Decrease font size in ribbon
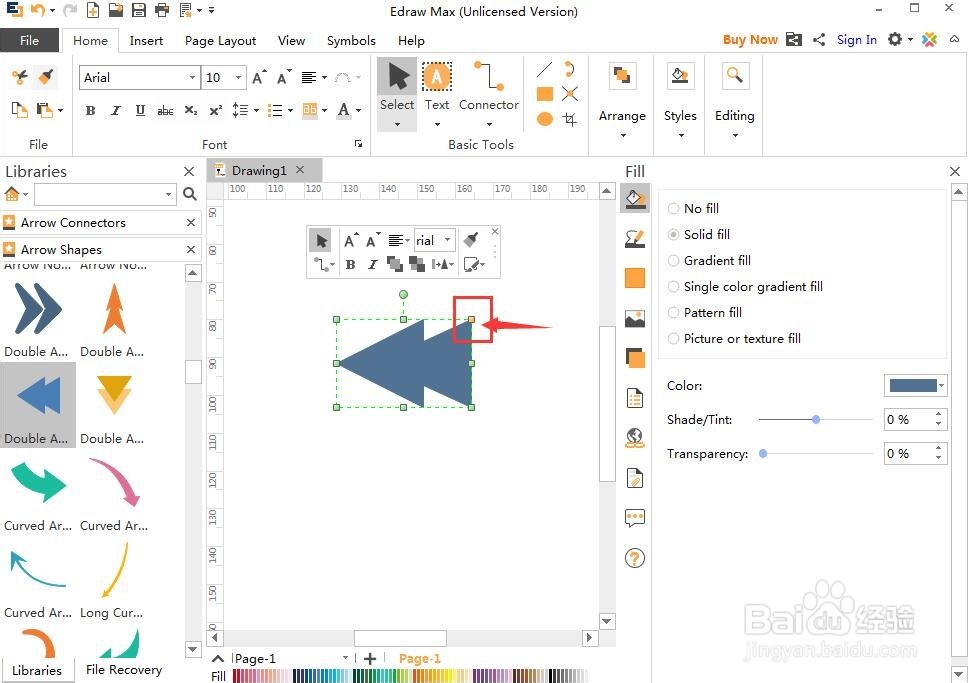Image resolution: width=970 pixels, height=683 pixels. [284, 77]
